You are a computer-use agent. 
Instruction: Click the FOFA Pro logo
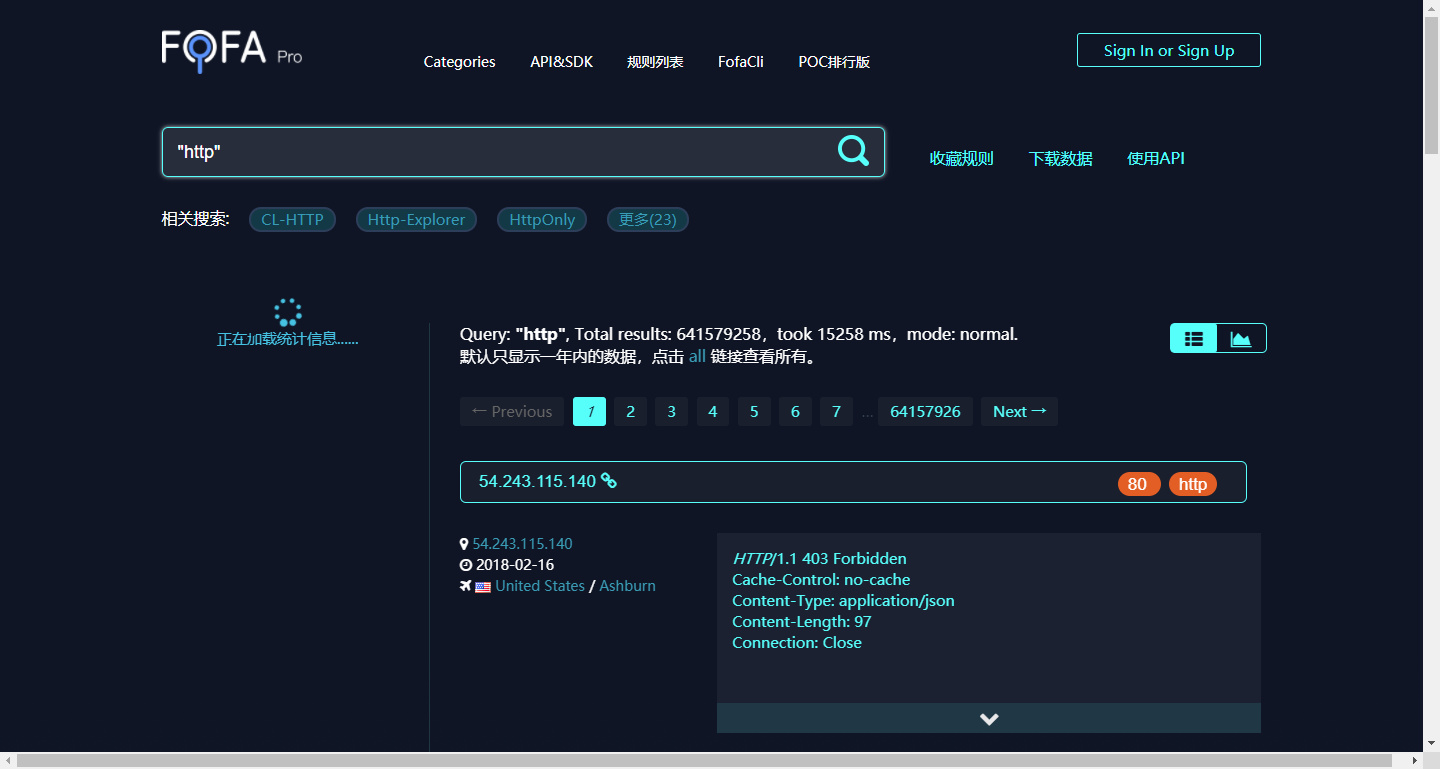click(x=232, y=50)
